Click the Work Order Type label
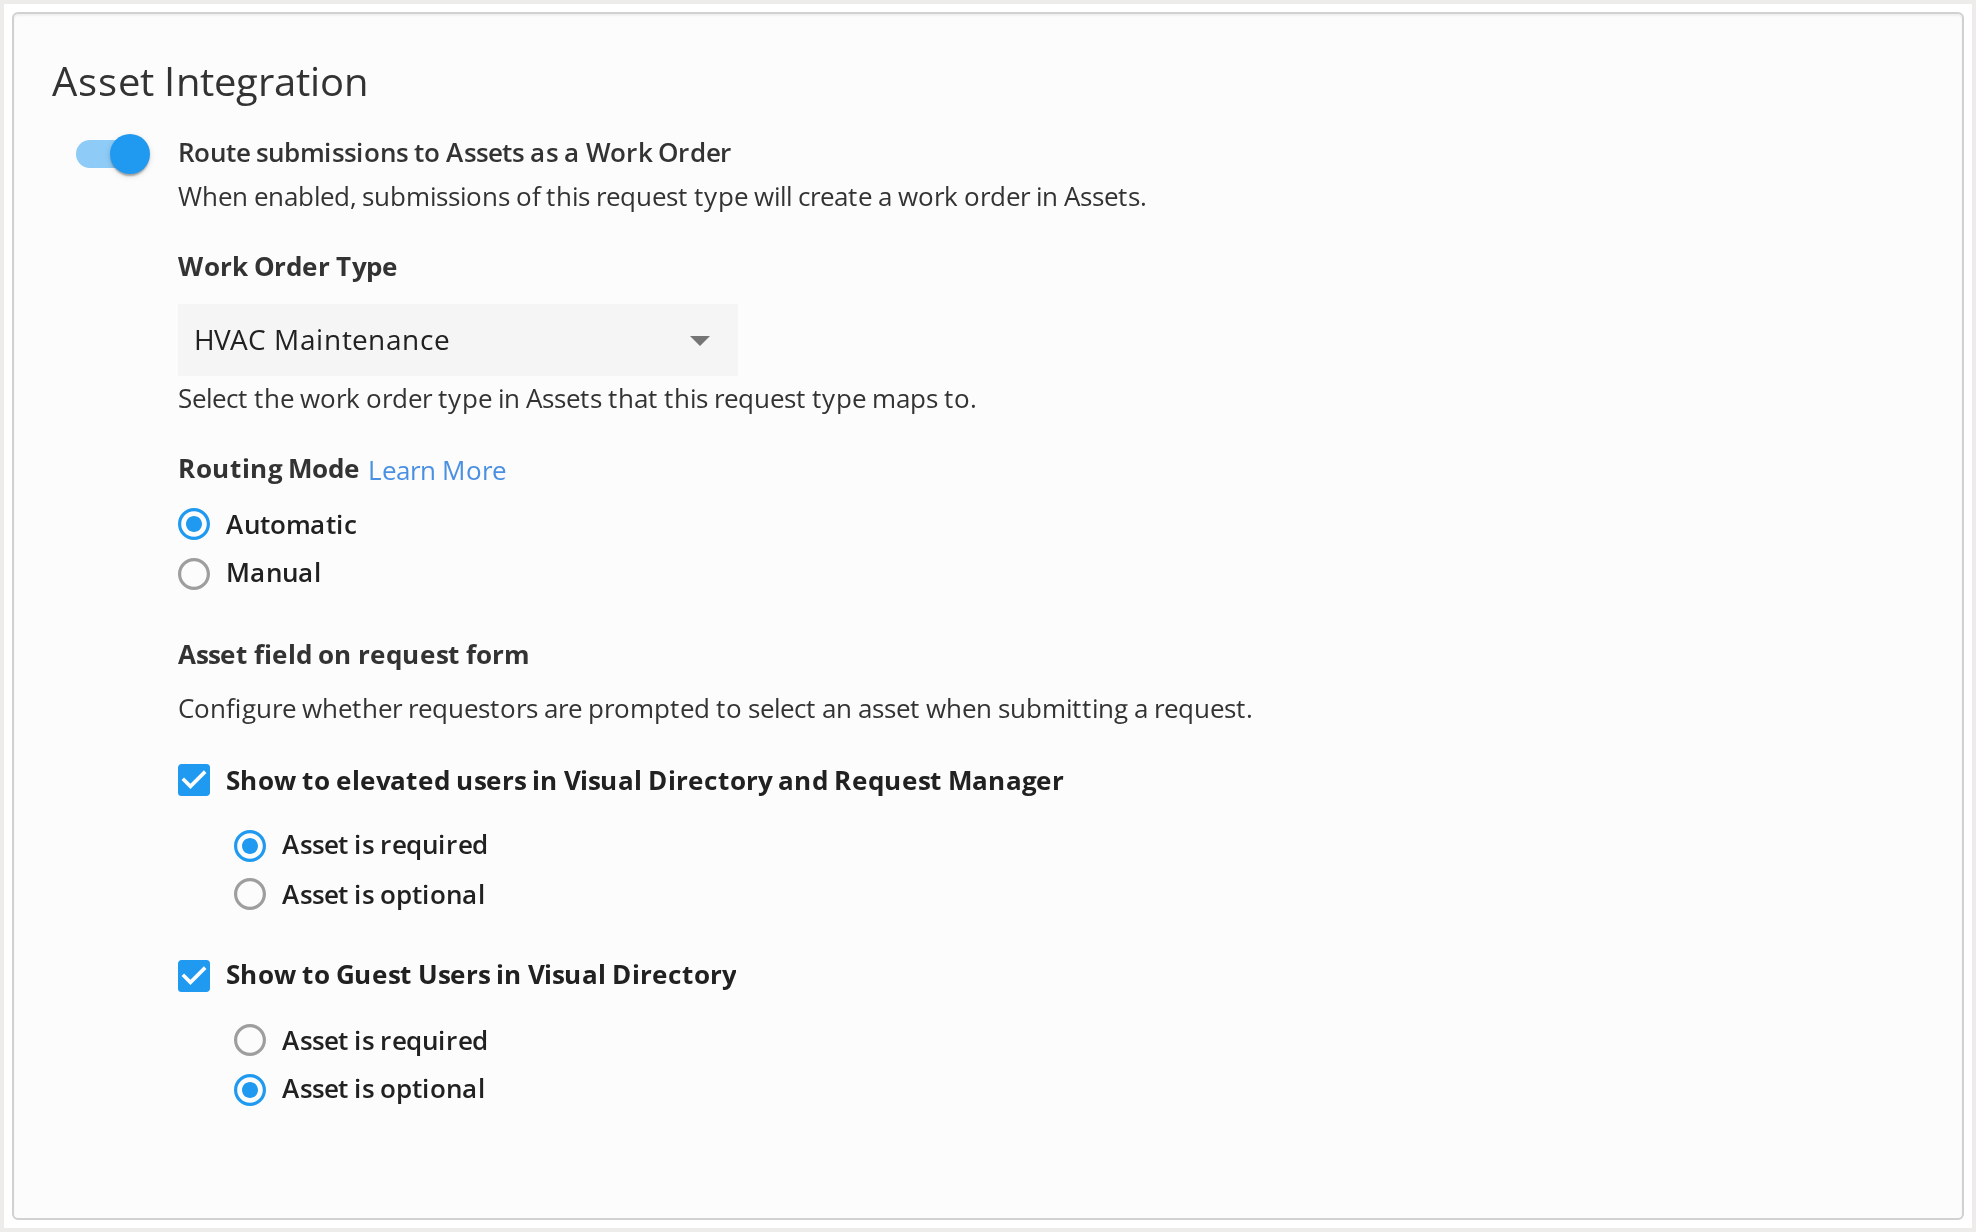The image size is (1976, 1232). click(287, 267)
